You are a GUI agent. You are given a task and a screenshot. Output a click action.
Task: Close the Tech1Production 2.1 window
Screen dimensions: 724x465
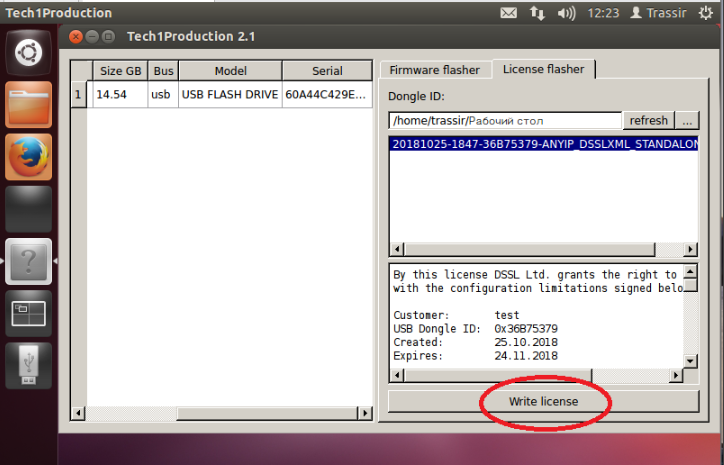76,36
